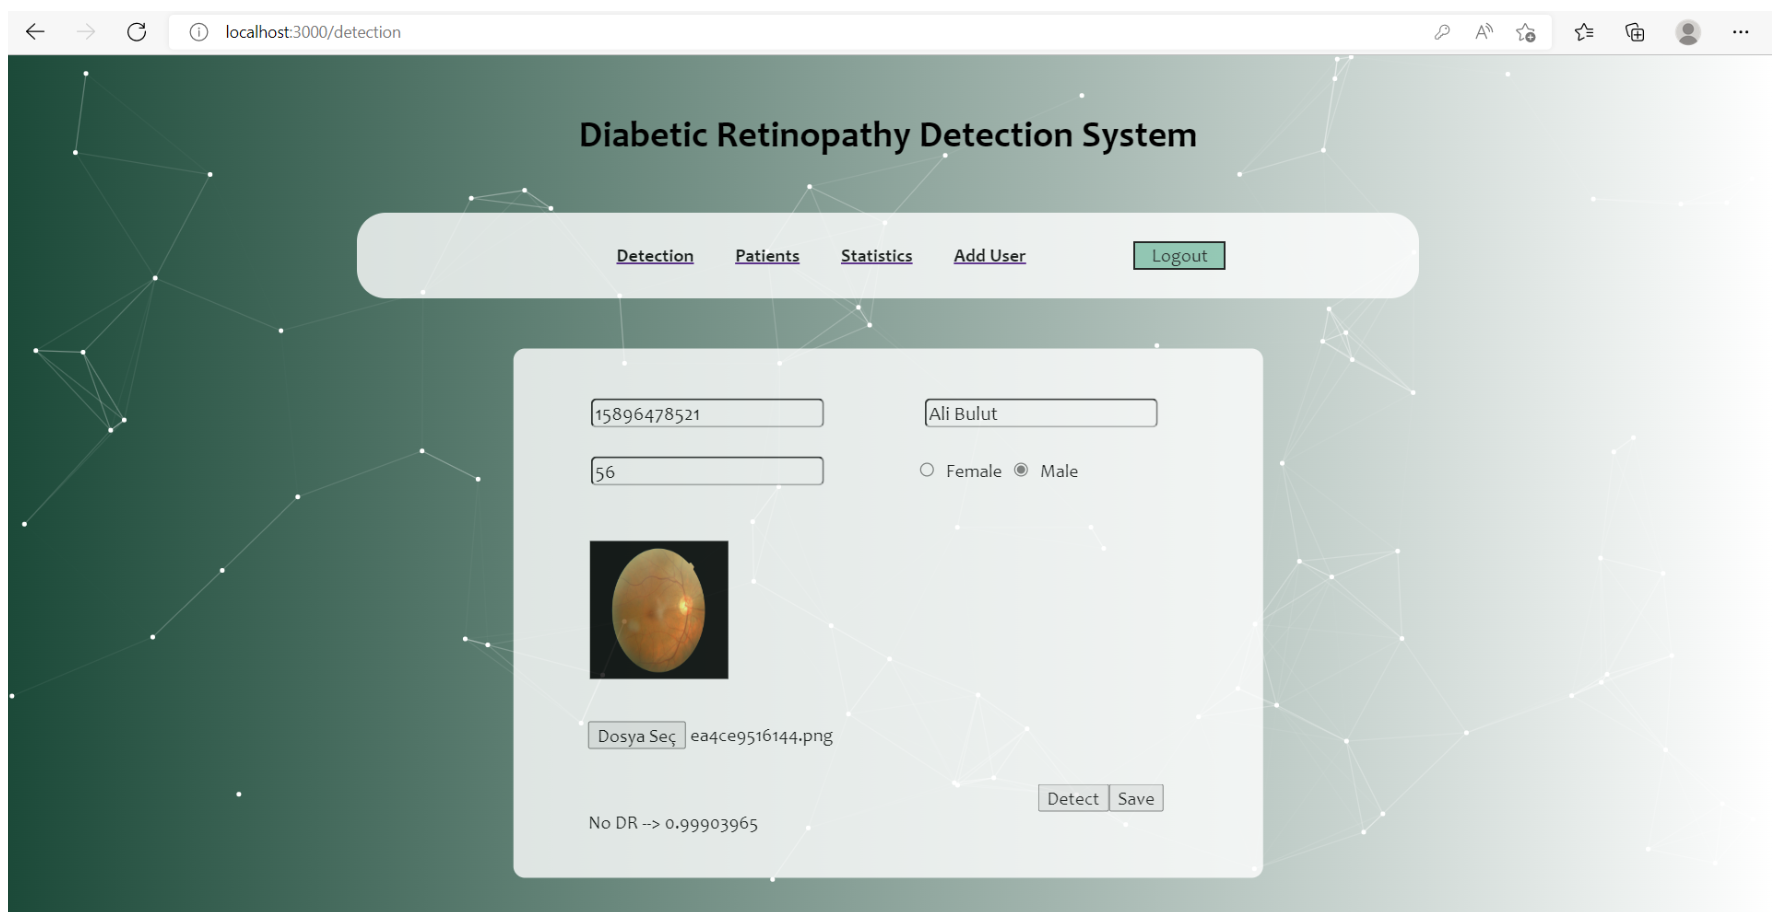The image size is (1772, 918).
Task: Select the Female radio button
Action: [x=926, y=469]
